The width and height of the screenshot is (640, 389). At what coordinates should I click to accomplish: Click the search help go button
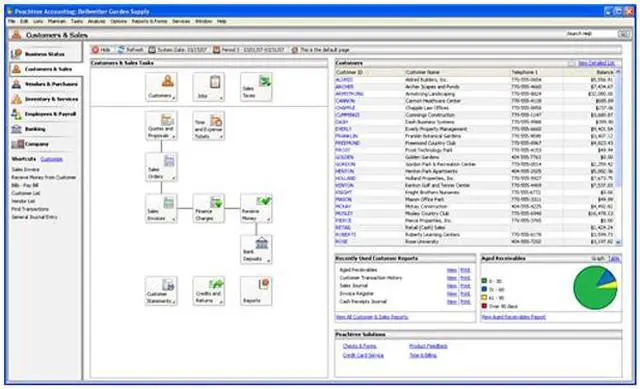click(x=624, y=34)
